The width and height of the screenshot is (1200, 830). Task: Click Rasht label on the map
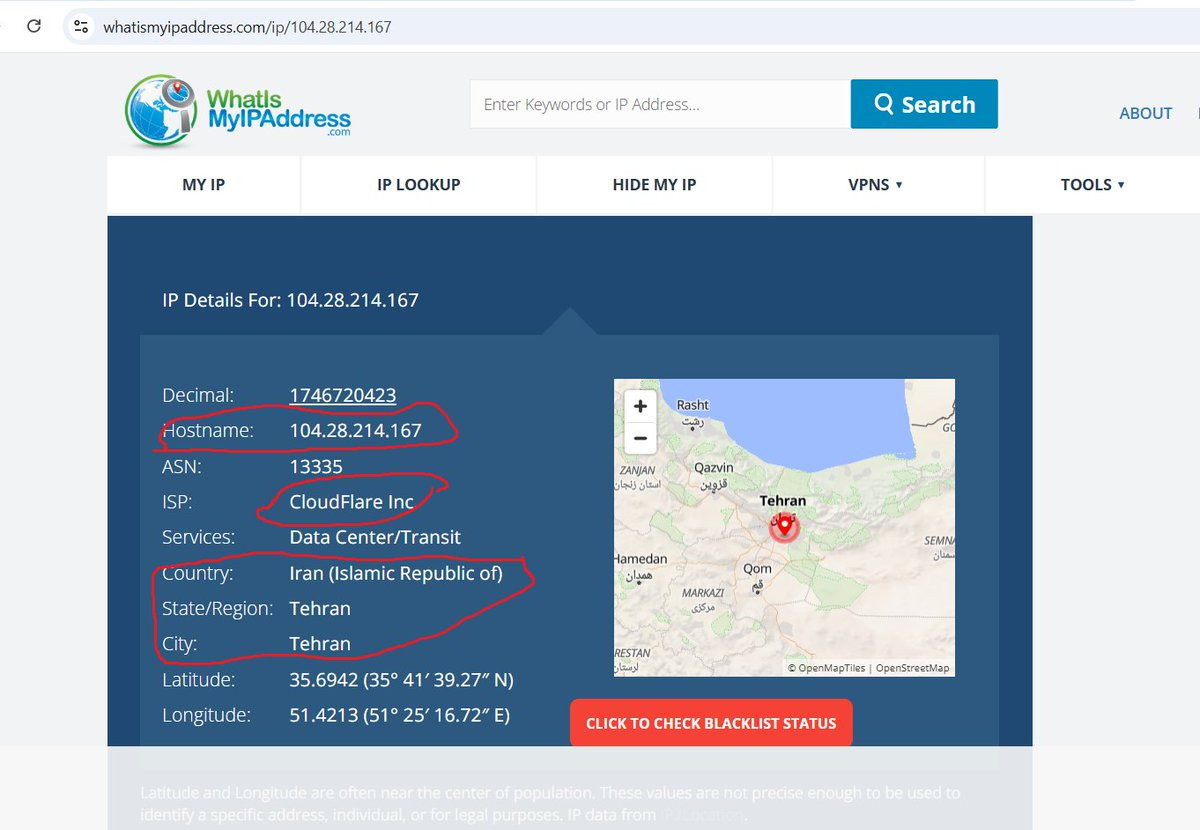pyautogui.click(x=692, y=405)
